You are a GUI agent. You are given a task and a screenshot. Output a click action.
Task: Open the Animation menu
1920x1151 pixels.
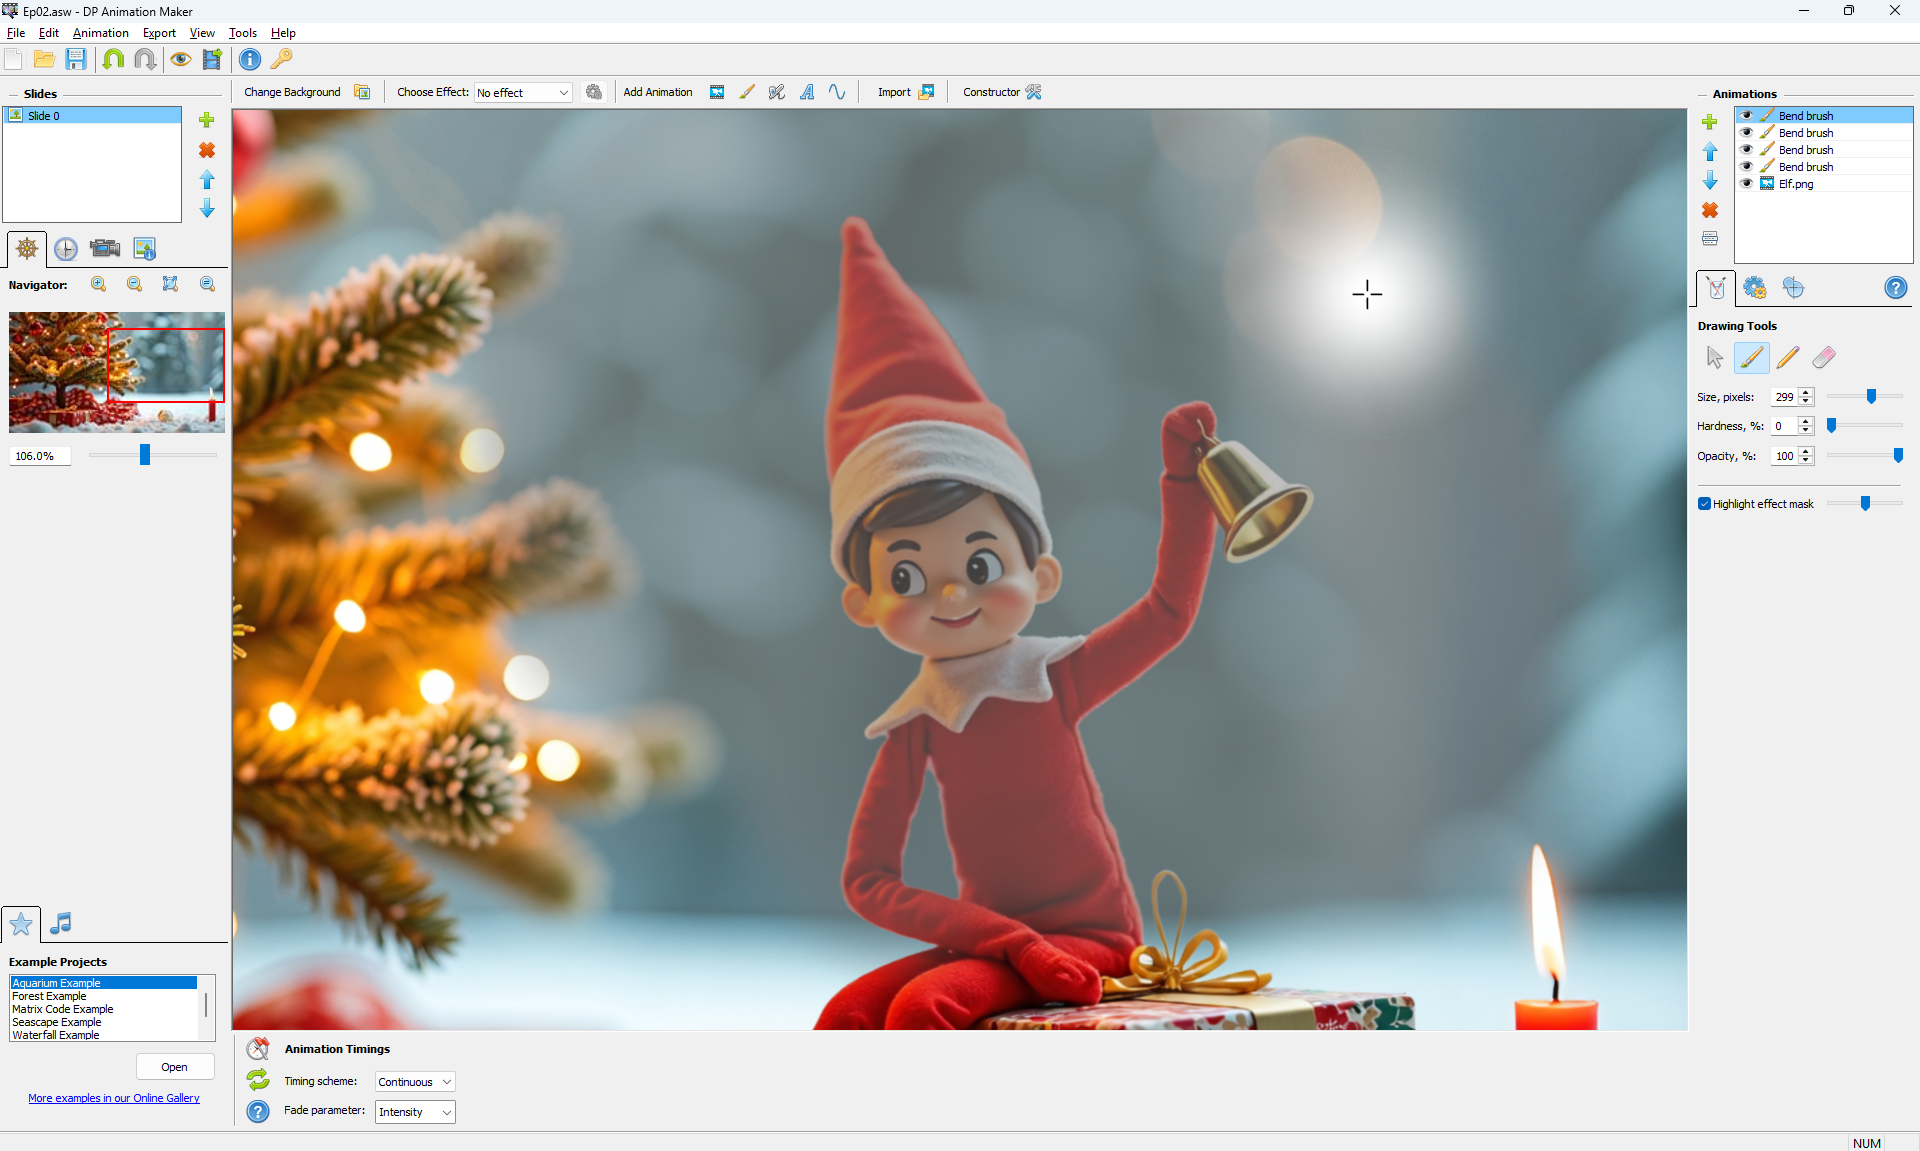[100, 33]
